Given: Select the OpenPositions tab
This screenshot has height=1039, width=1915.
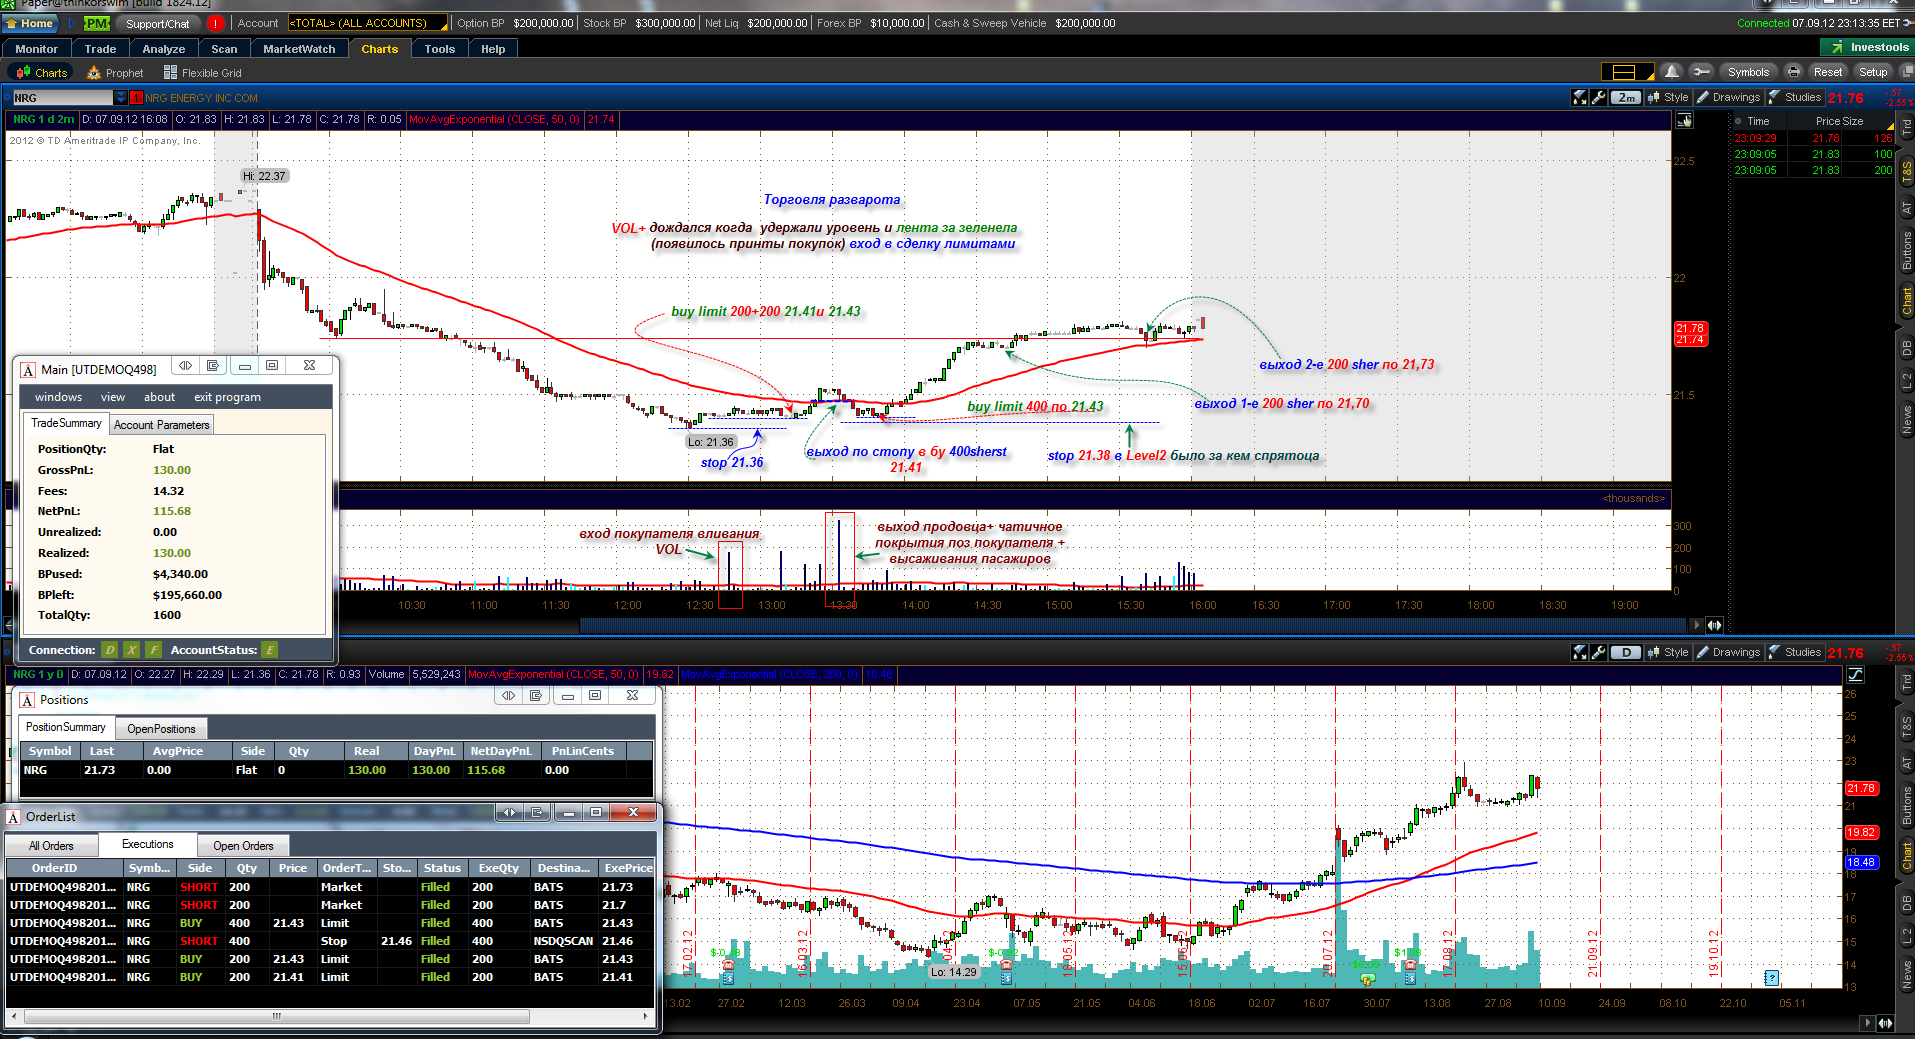Looking at the screenshot, I should coord(161,729).
